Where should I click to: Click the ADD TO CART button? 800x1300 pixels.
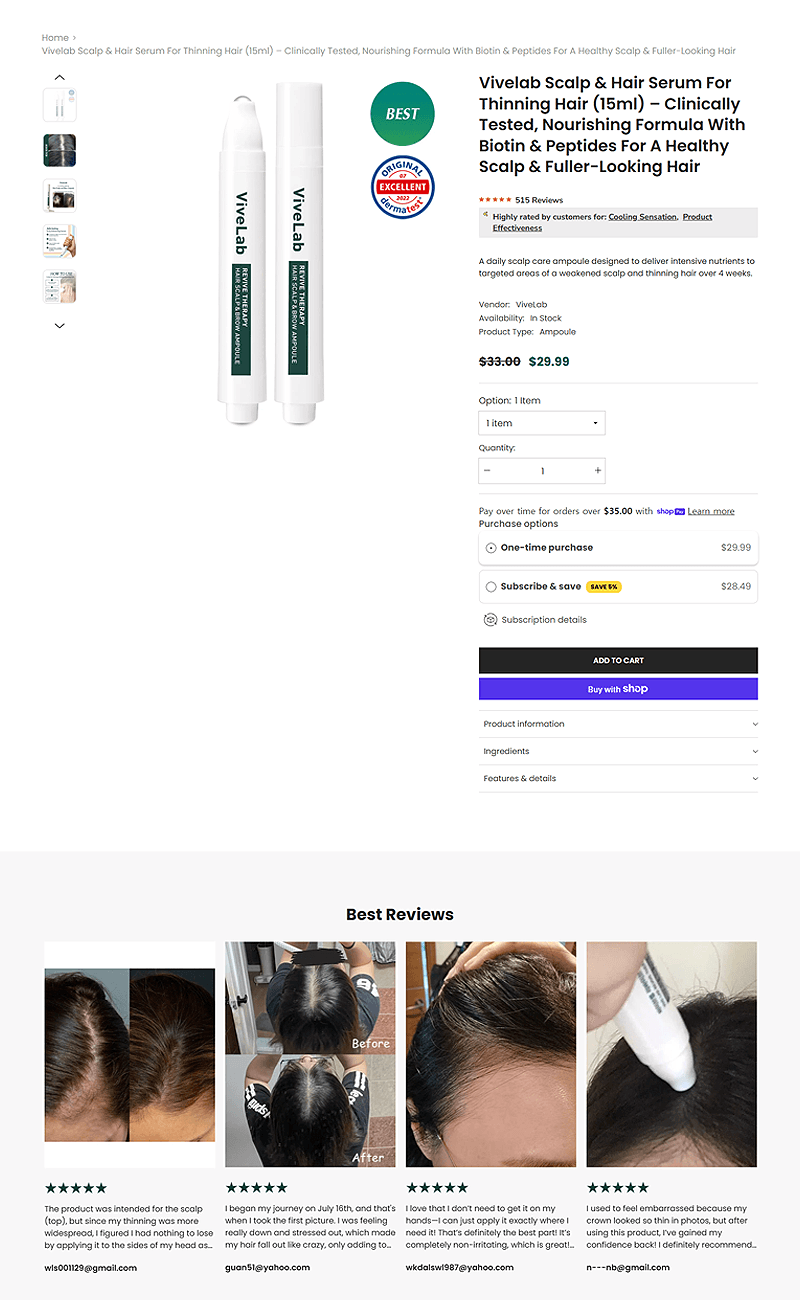click(x=618, y=660)
